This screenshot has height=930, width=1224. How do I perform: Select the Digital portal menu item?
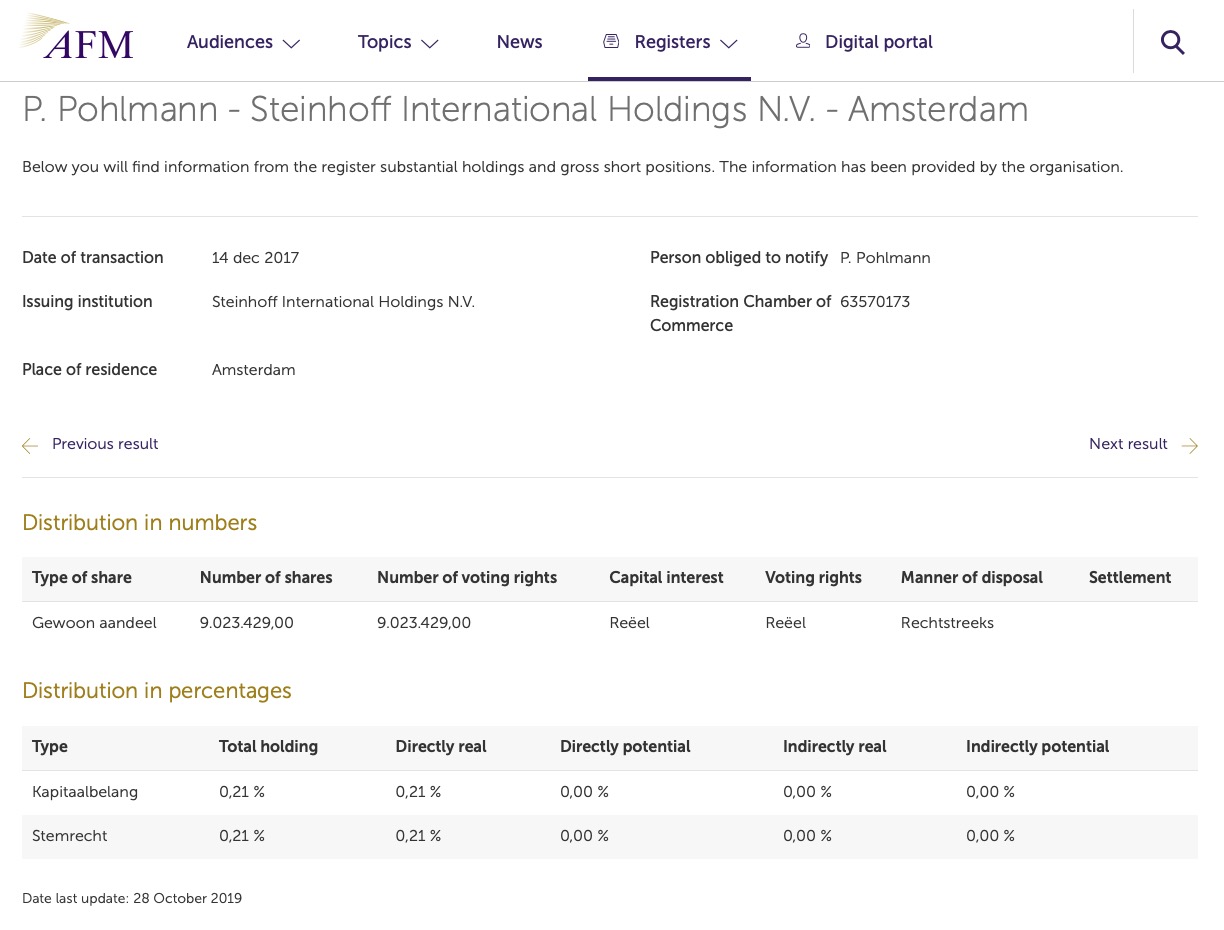(x=878, y=42)
